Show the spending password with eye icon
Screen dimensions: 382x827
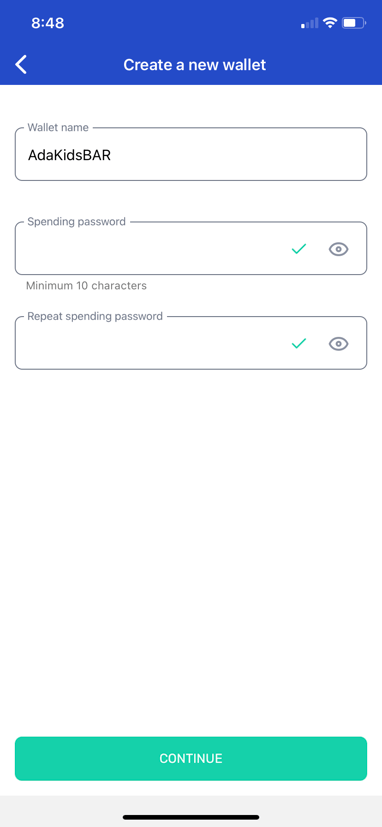[x=339, y=249]
